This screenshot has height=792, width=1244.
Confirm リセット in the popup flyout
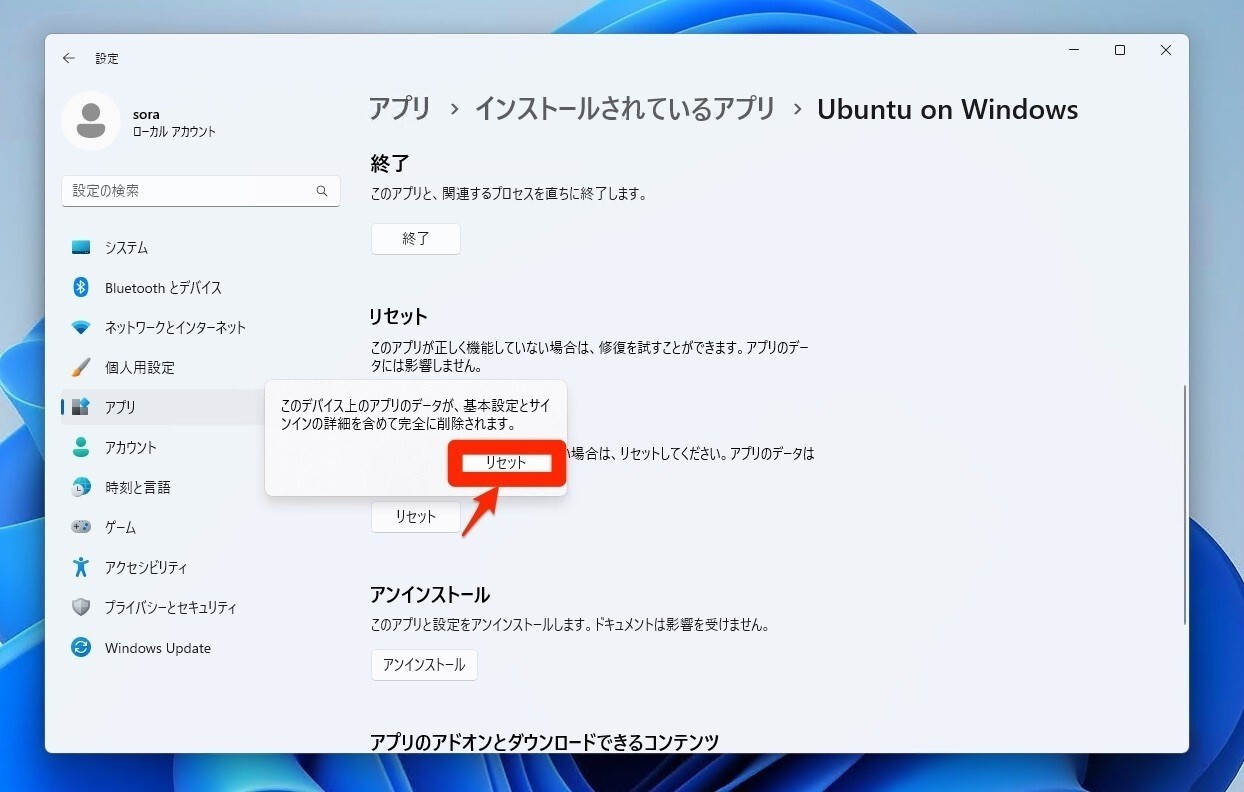[506, 463]
